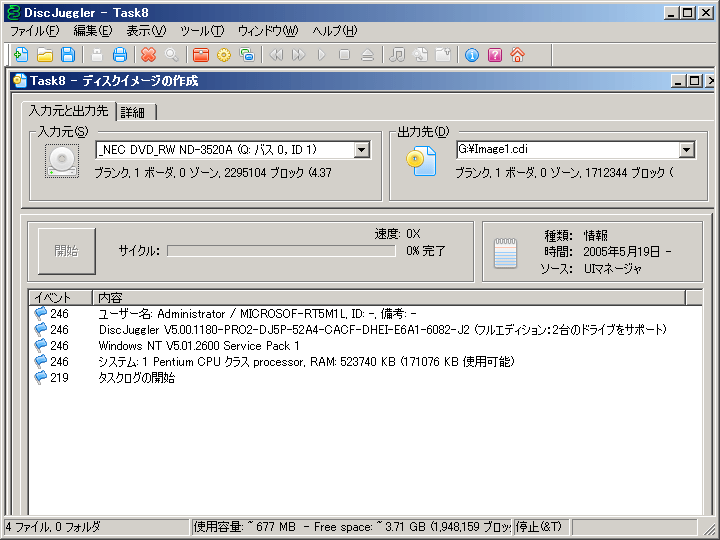
Task: Click the ソース: UIマネージャ value
Action: coord(613,269)
